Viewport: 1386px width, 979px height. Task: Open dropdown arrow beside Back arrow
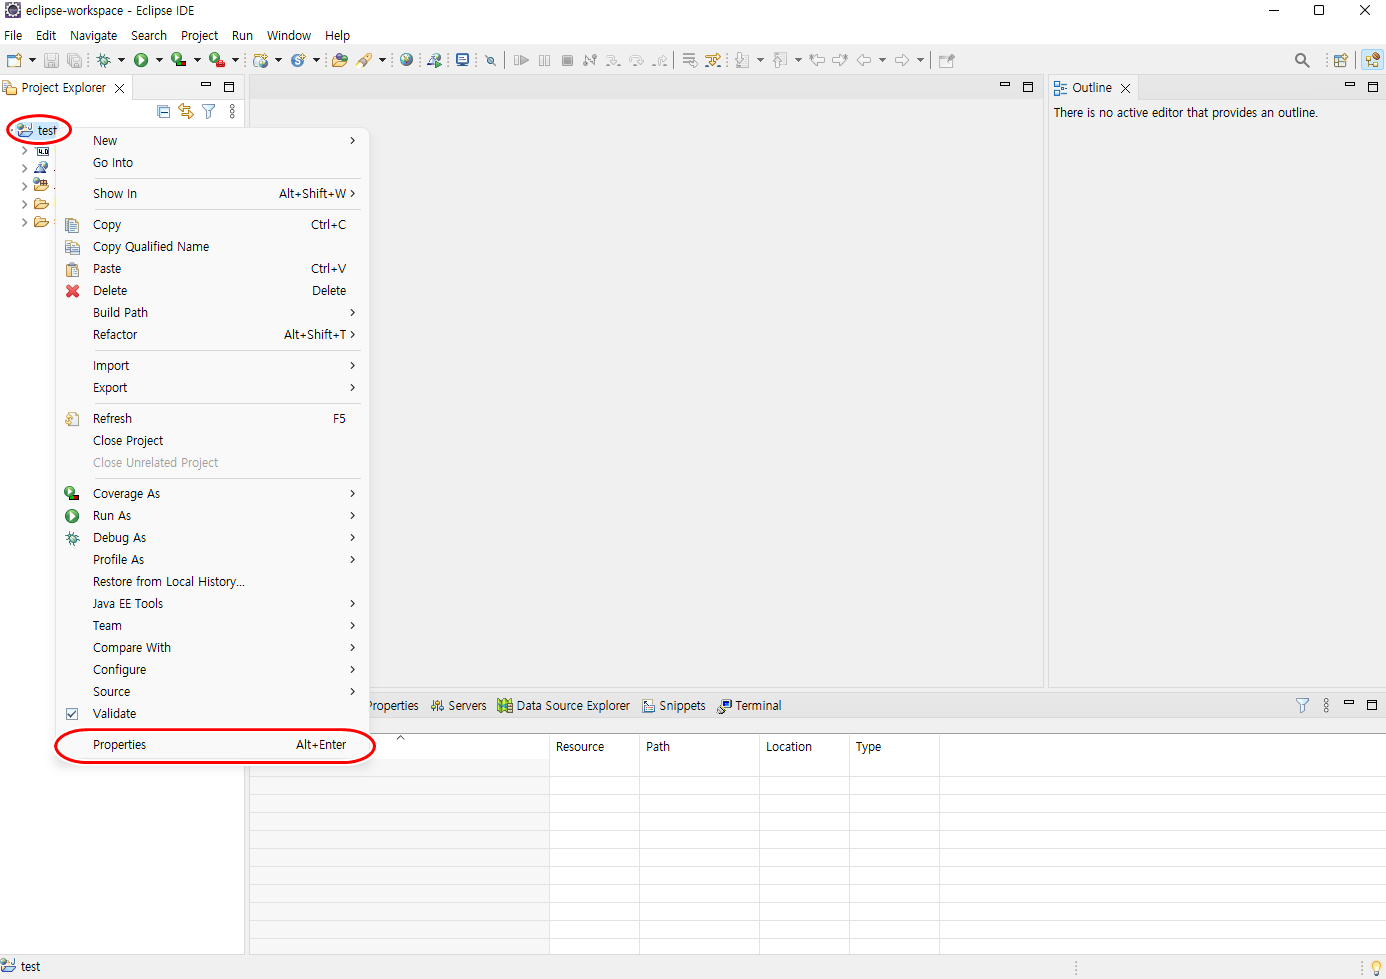click(882, 60)
